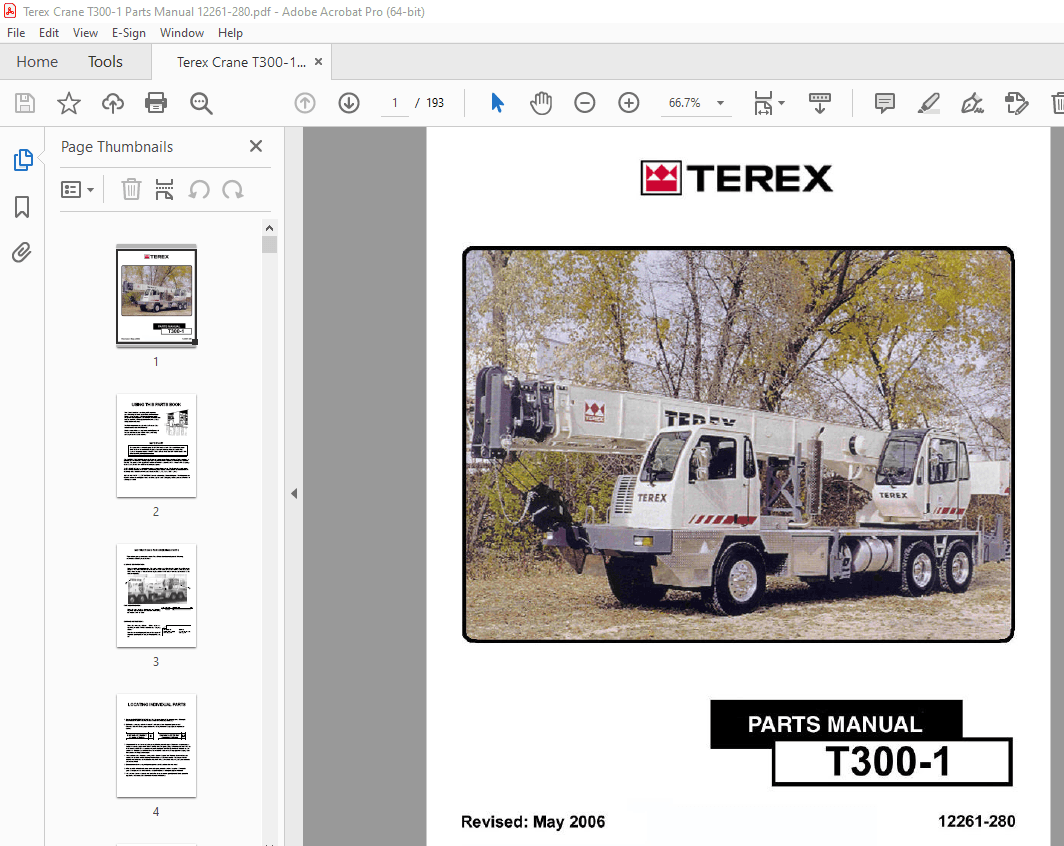1064x846 pixels.
Task: Select the Highlight pencil tool
Action: coord(928,103)
